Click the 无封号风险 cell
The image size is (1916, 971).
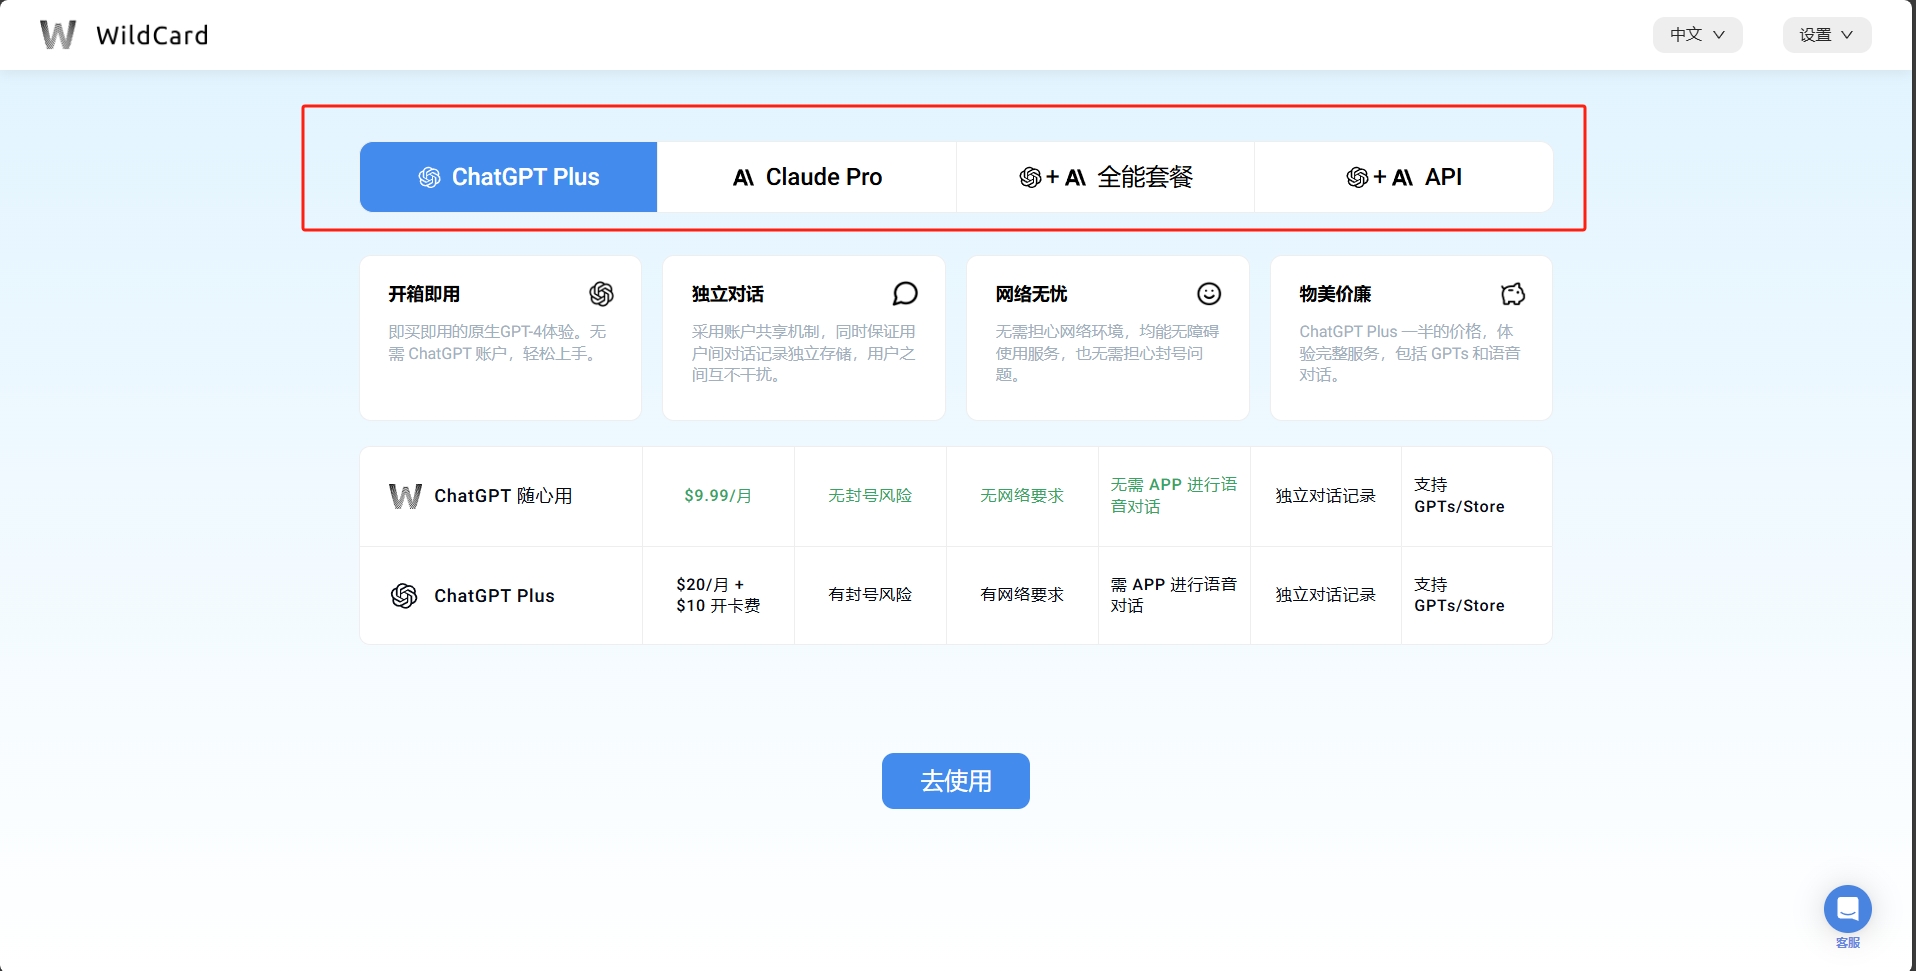(870, 496)
